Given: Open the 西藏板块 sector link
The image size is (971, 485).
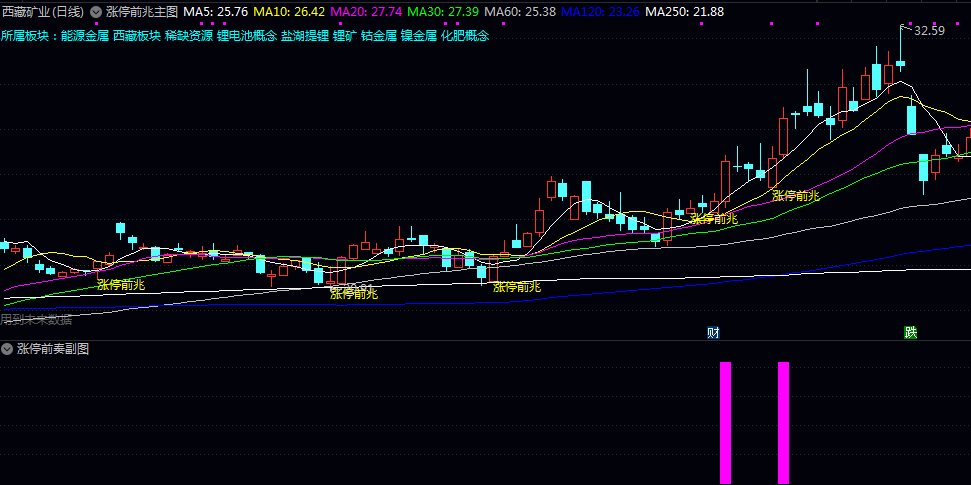Looking at the screenshot, I should [137, 36].
